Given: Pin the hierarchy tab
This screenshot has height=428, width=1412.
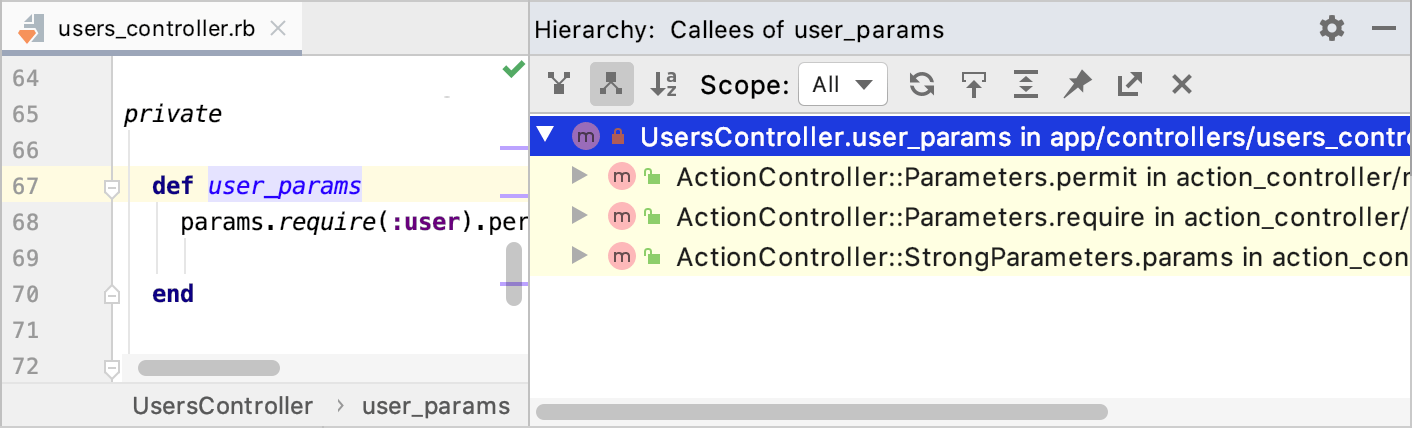Looking at the screenshot, I should [1077, 85].
